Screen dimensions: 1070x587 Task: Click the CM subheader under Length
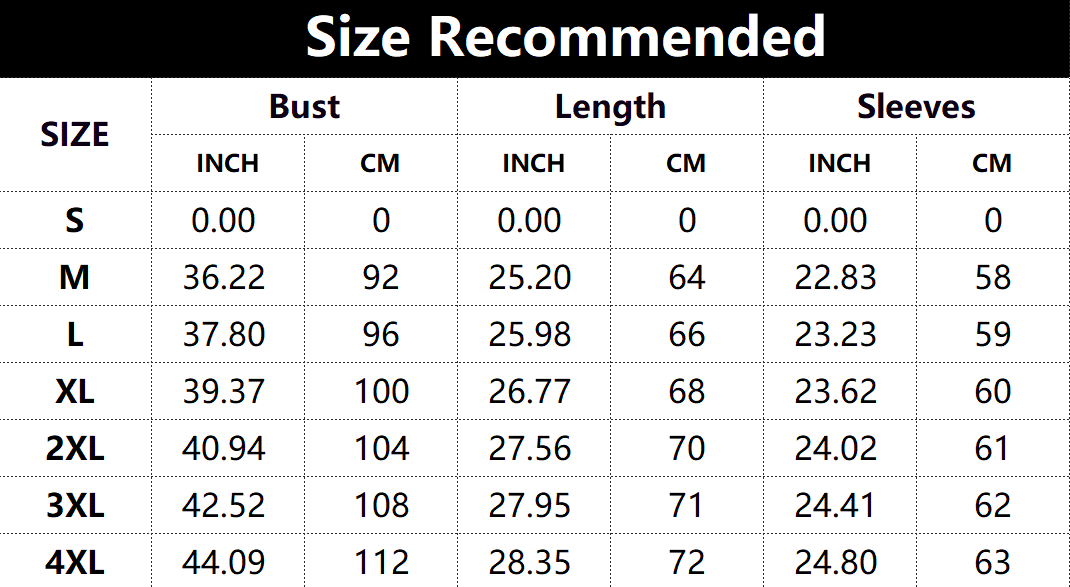(686, 163)
